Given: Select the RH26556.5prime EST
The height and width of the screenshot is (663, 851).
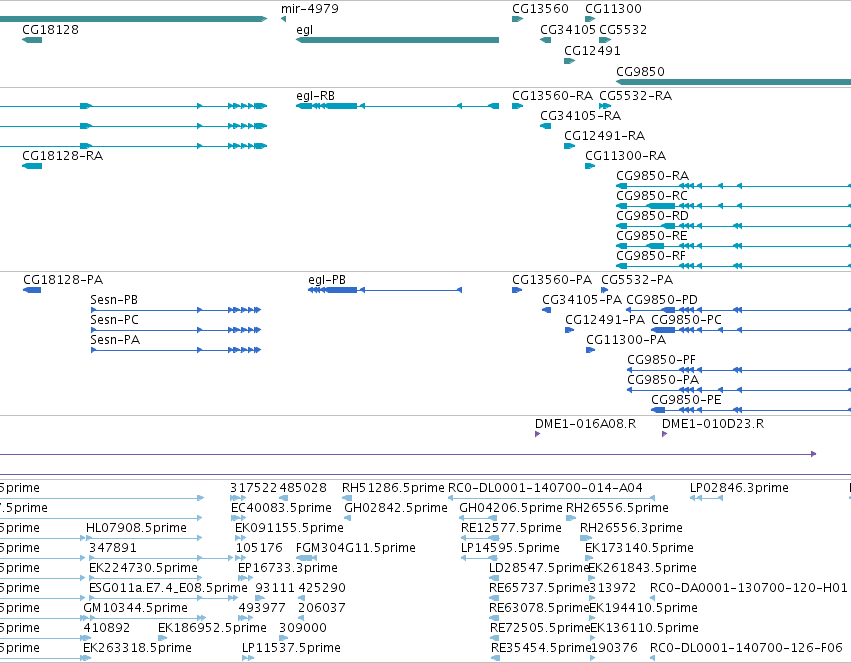Looking at the screenshot, I should point(571,518).
